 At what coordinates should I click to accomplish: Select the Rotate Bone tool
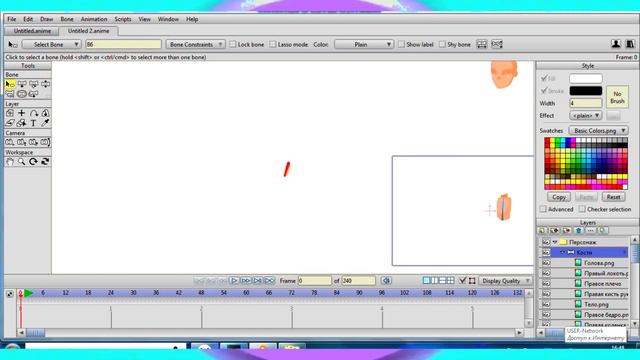tap(45, 84)
